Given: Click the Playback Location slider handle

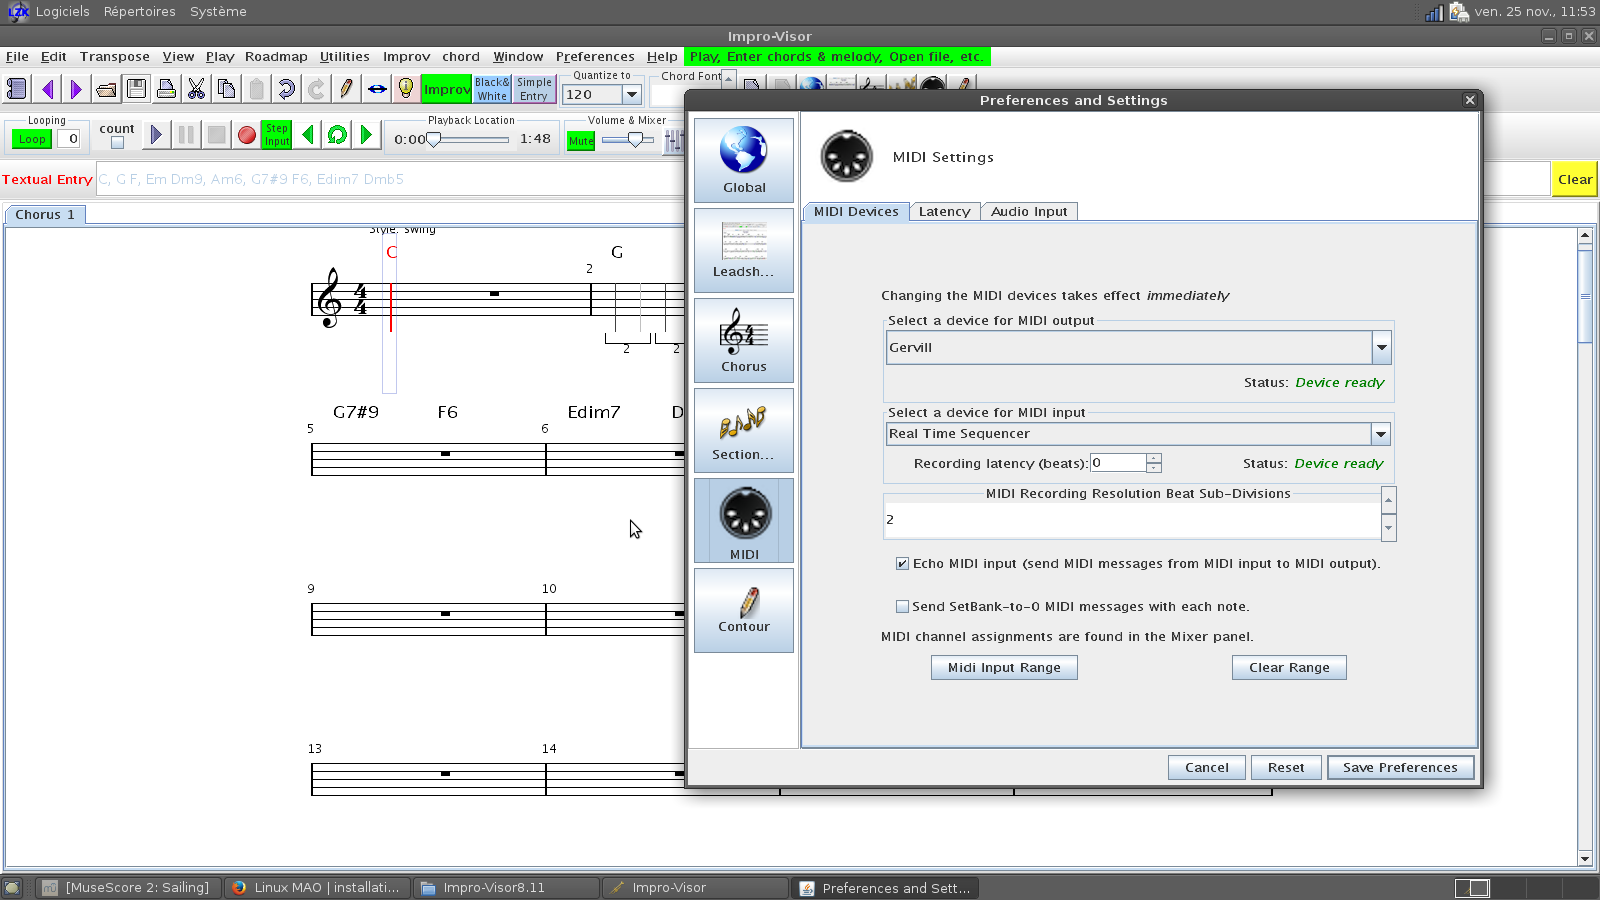Looking at the screenshot, I should (433, 140).
